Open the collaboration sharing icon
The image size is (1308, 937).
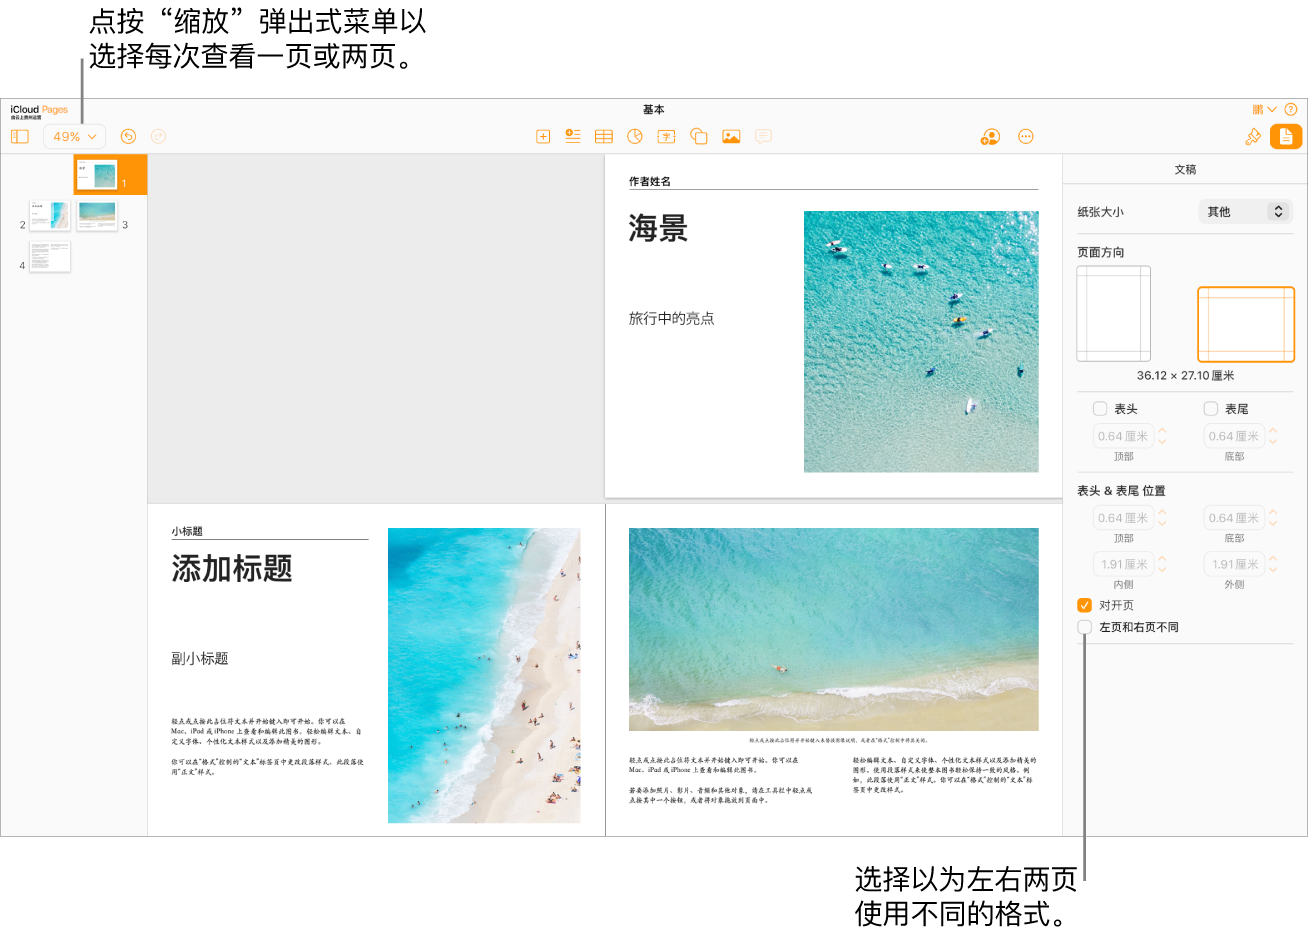coord(989,136)
